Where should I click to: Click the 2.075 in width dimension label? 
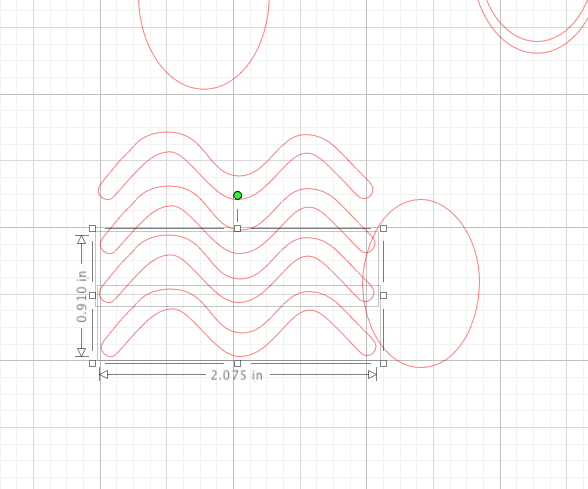point(237,375)
